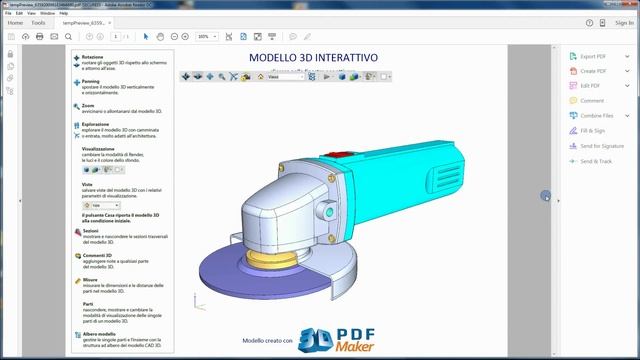Open the find text magnifier
The height and width of the screenshot is (360, 640).
[x=68, y=37]
